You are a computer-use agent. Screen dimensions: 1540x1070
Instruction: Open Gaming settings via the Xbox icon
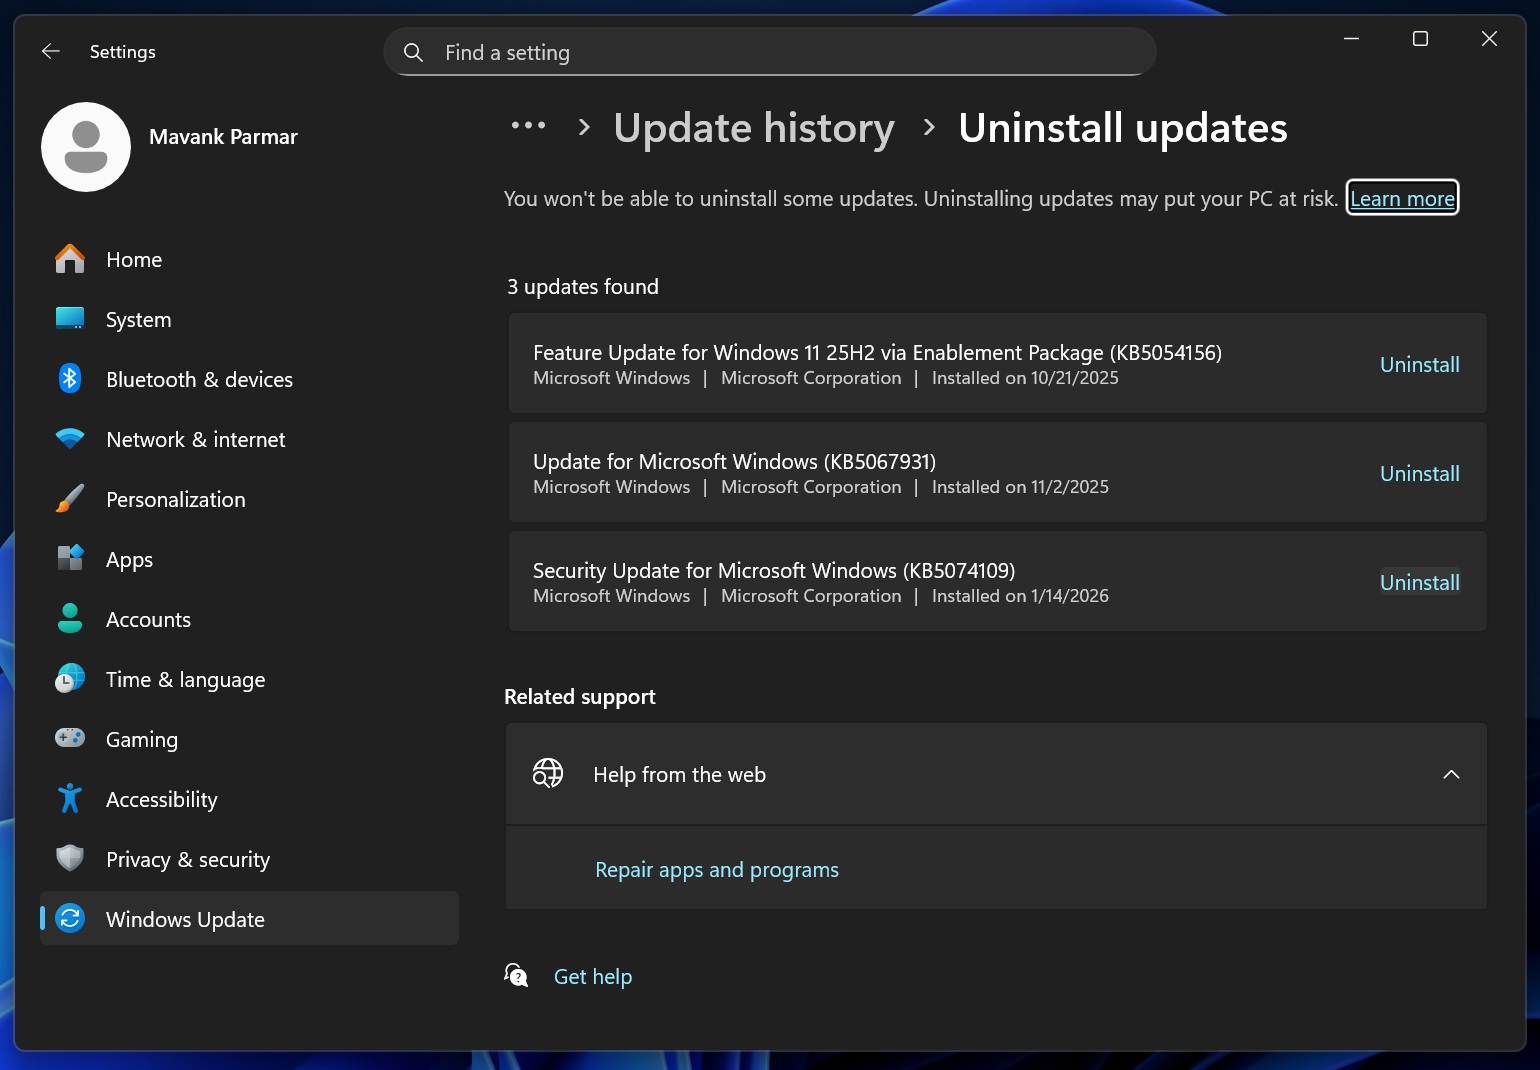pyautogui.click(x=69, y=739)
